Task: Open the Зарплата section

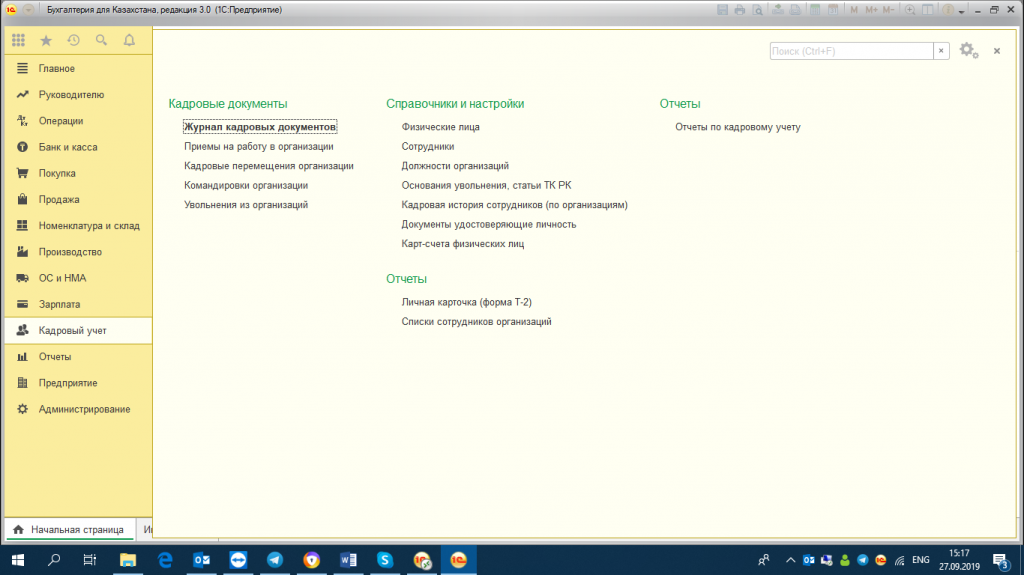Action: [x=59, y=304]
